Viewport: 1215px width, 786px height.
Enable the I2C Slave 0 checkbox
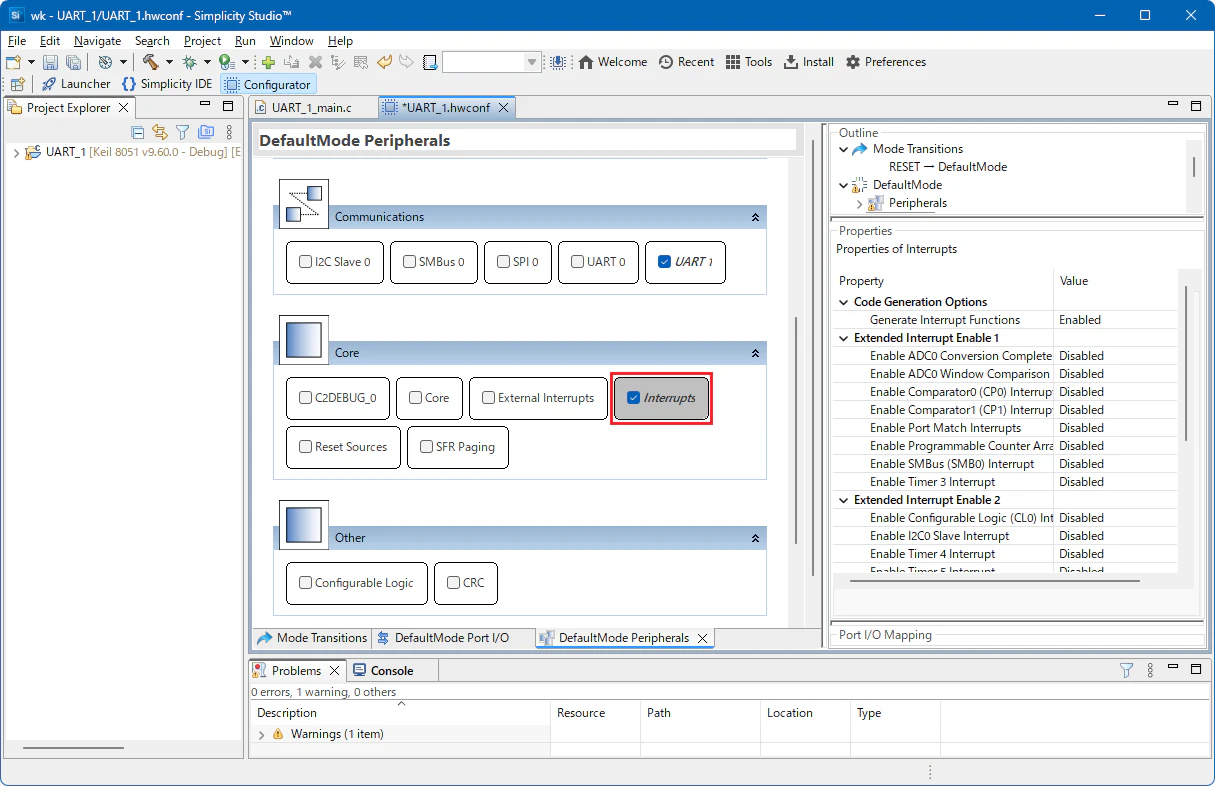[x=305, y=262]
